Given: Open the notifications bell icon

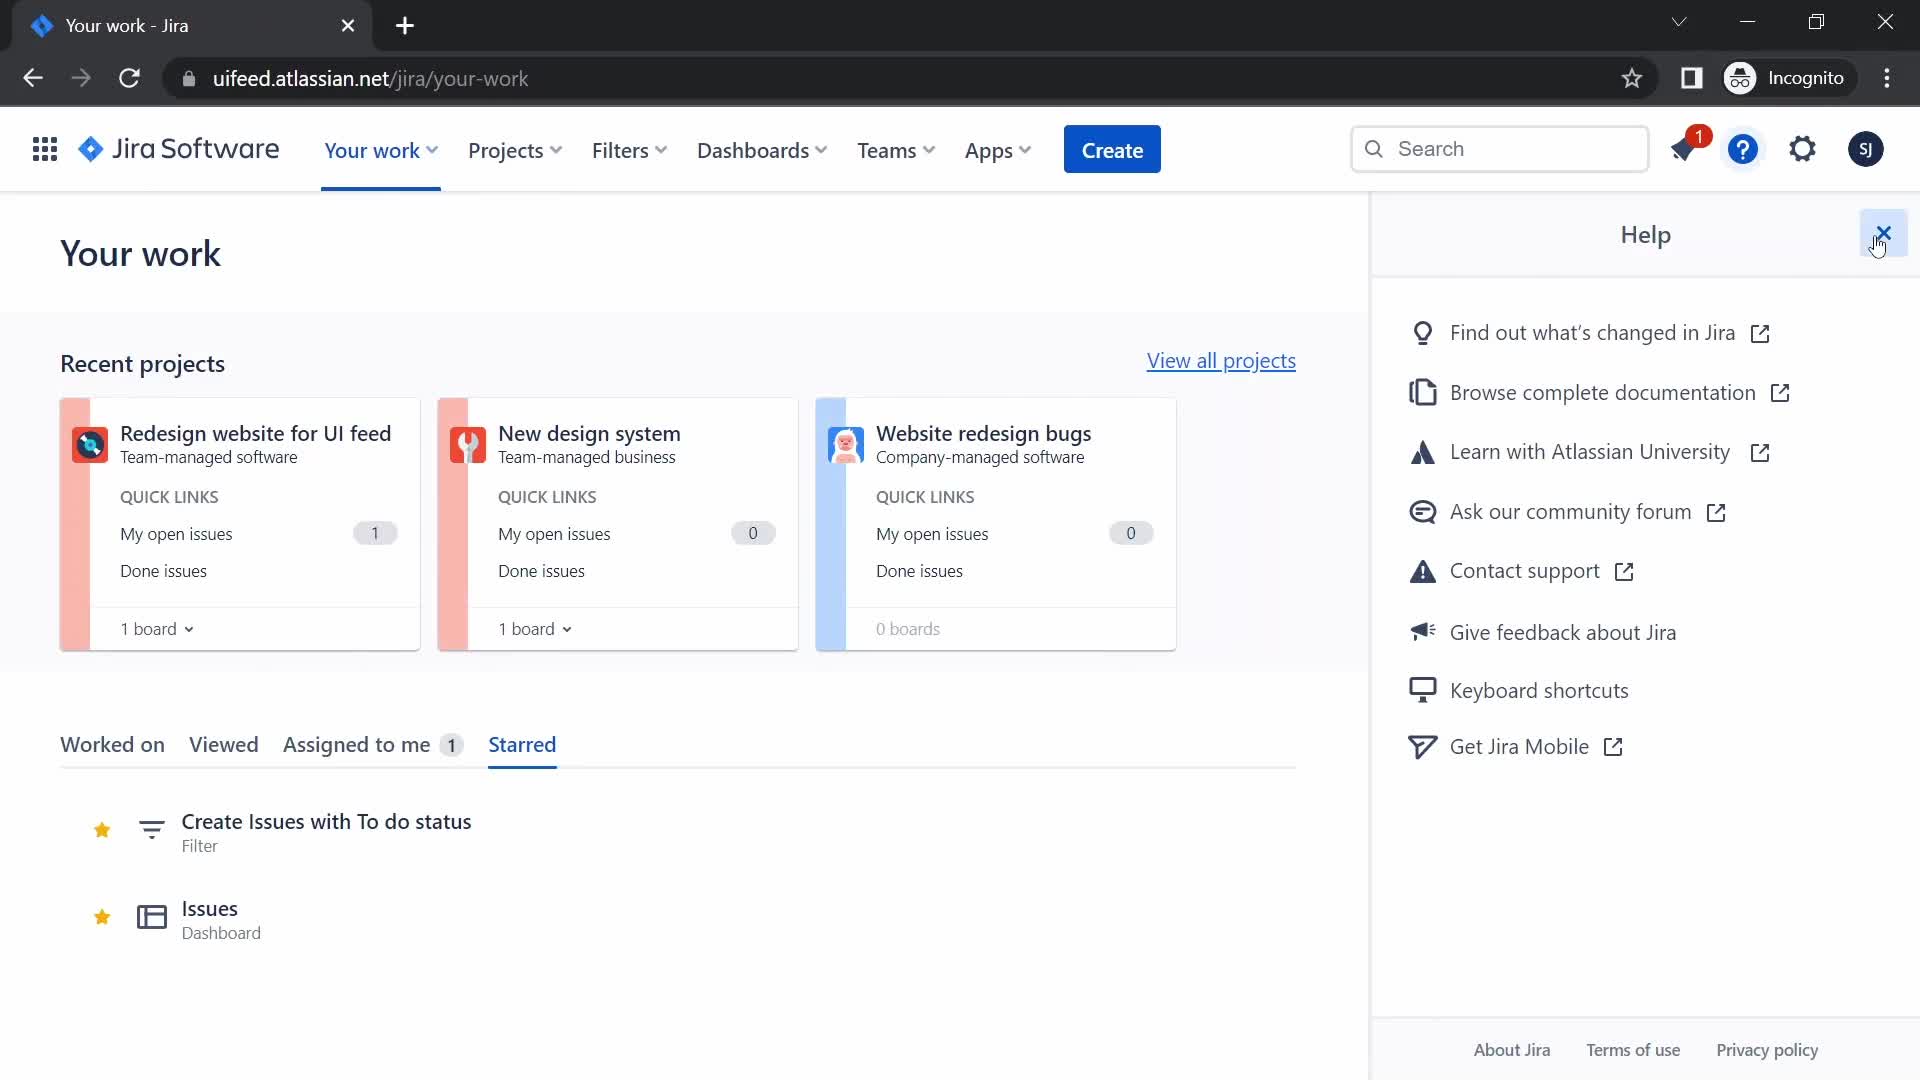Looking at the screenshot, I should (1683, 150).
